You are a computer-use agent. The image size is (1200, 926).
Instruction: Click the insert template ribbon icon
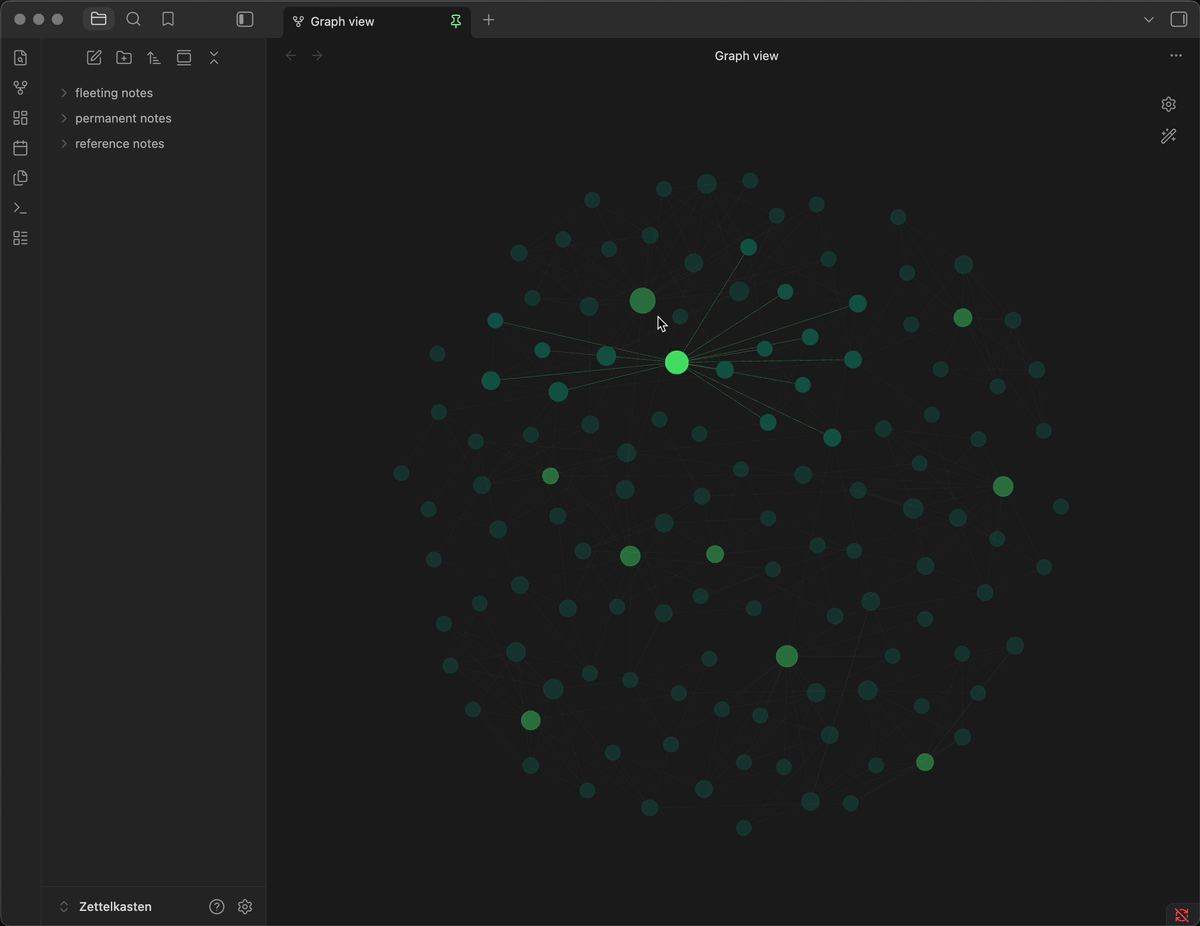pos(20,178)
